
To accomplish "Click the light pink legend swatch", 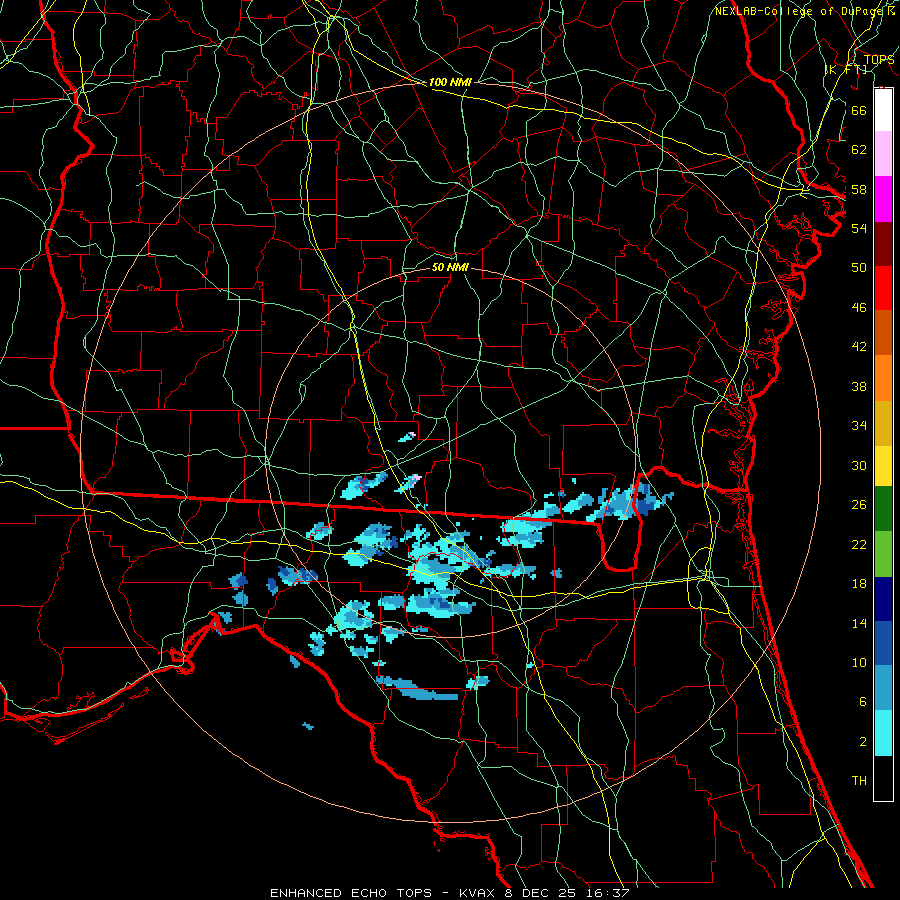I will tap(883, 153).
